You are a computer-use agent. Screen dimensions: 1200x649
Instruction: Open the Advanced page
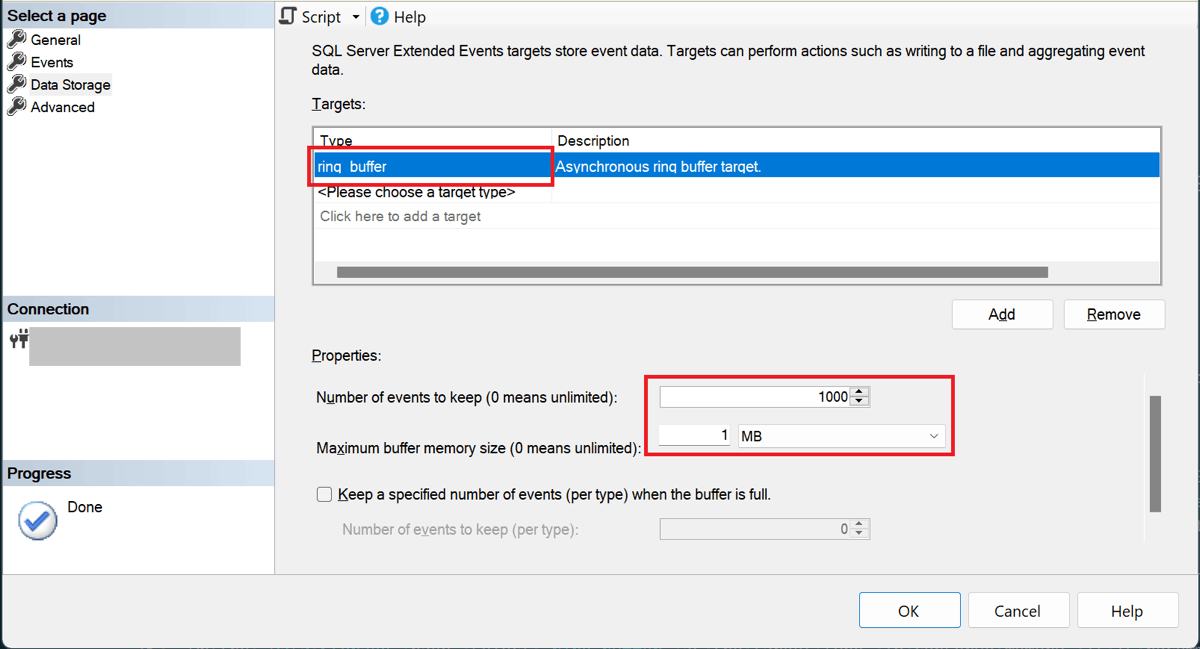point(62,107)
